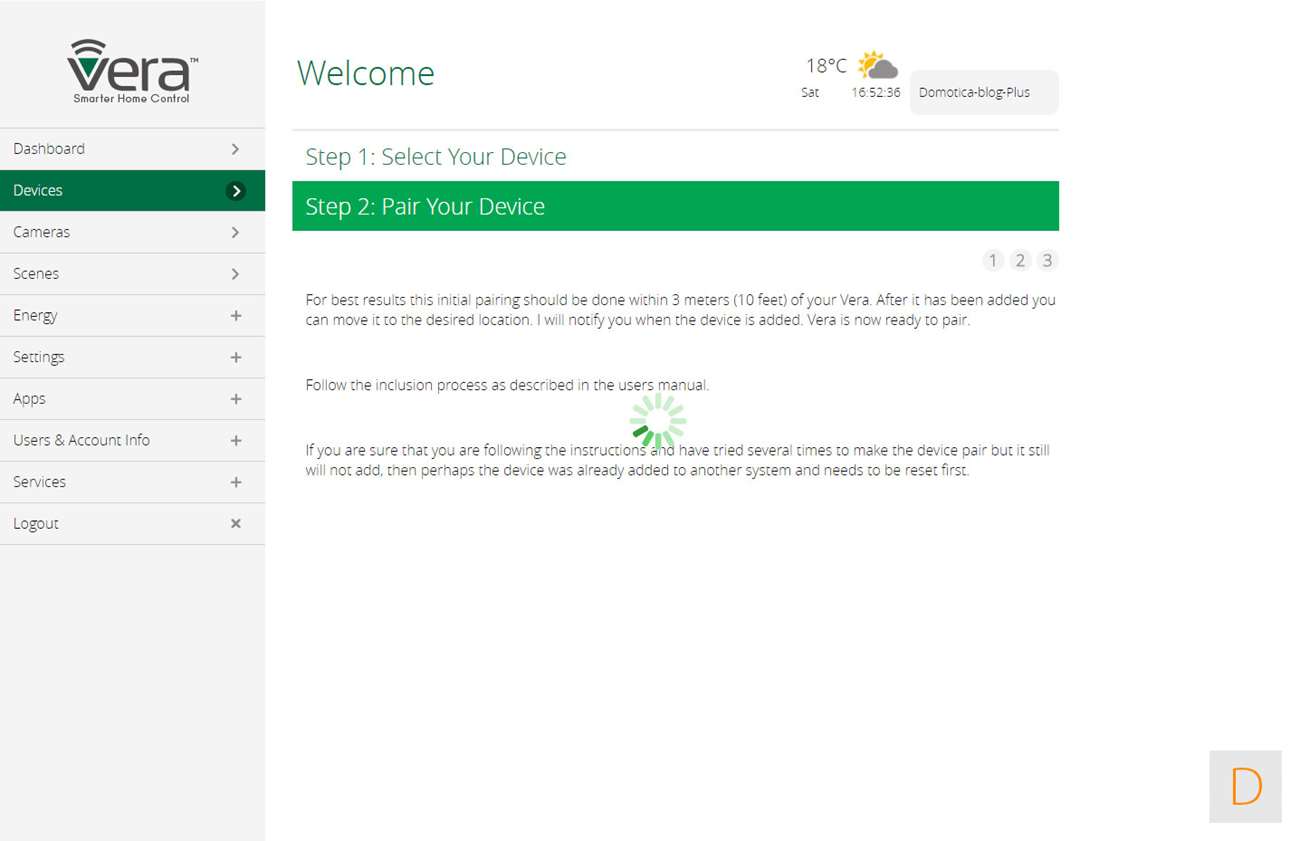Click the Scenes chevron arrow
Image resolution: width=1300 pixels, height=841 pixels.
point(236,274)
